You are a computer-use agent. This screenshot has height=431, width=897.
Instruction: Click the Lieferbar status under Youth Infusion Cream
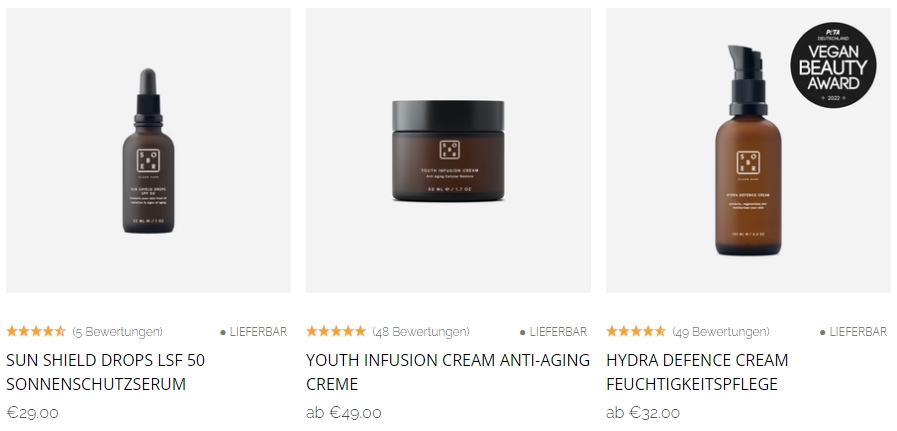(553, 332)
